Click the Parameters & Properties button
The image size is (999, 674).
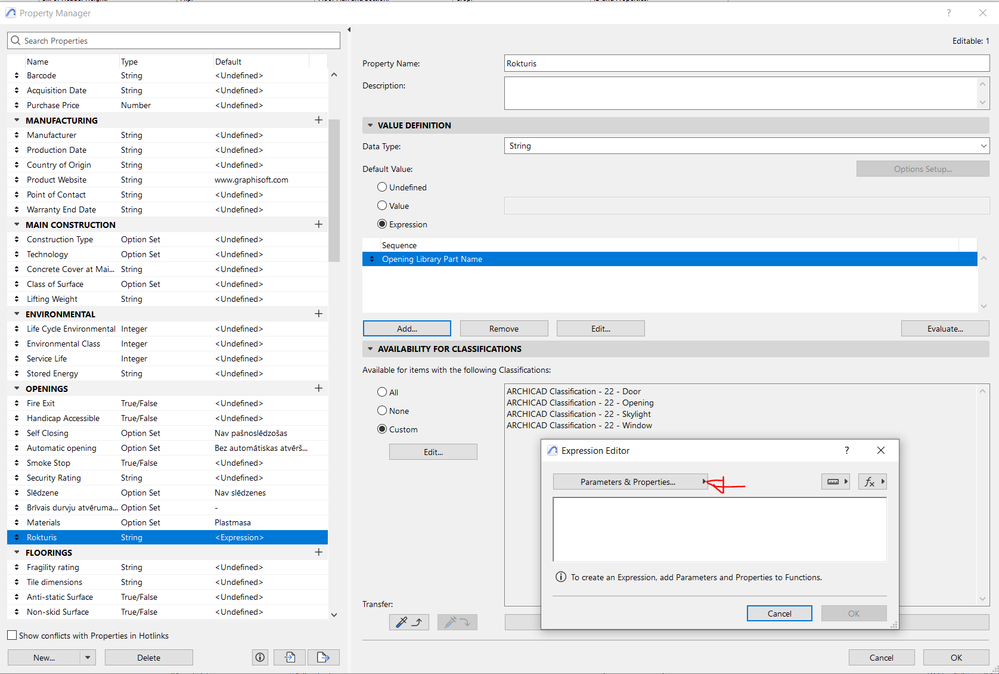pyautogui.click(x=630, y=482)
